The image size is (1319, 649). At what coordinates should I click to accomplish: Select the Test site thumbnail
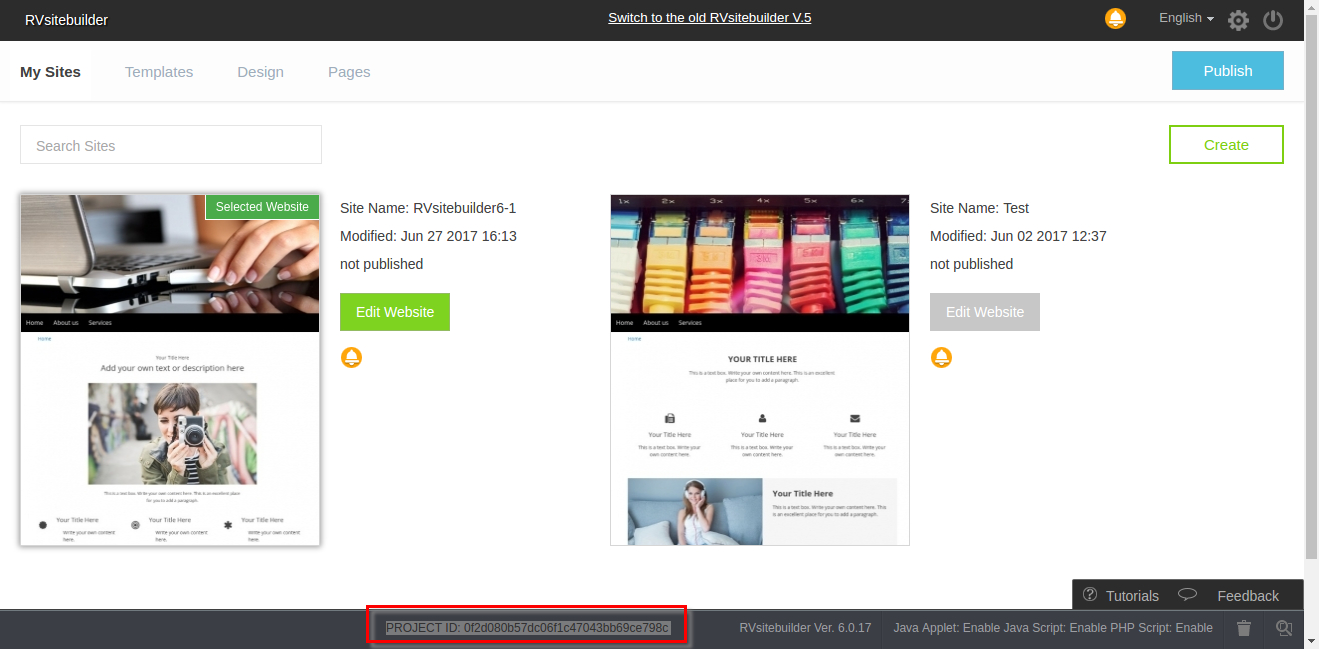[760, 370]
